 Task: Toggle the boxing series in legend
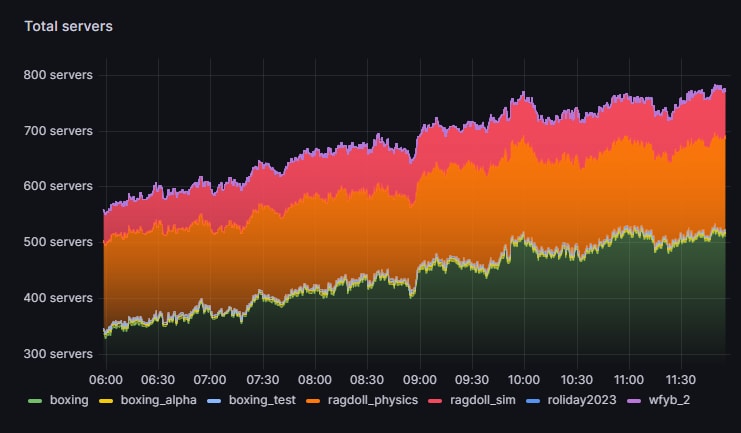click(68, 400)
